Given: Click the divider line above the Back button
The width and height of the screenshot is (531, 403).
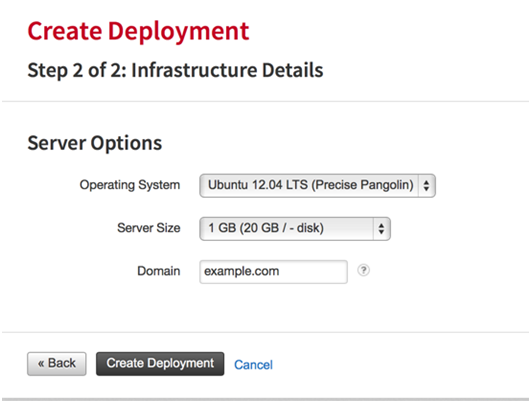Looking at the screenshot, I should tap(266, 332).
